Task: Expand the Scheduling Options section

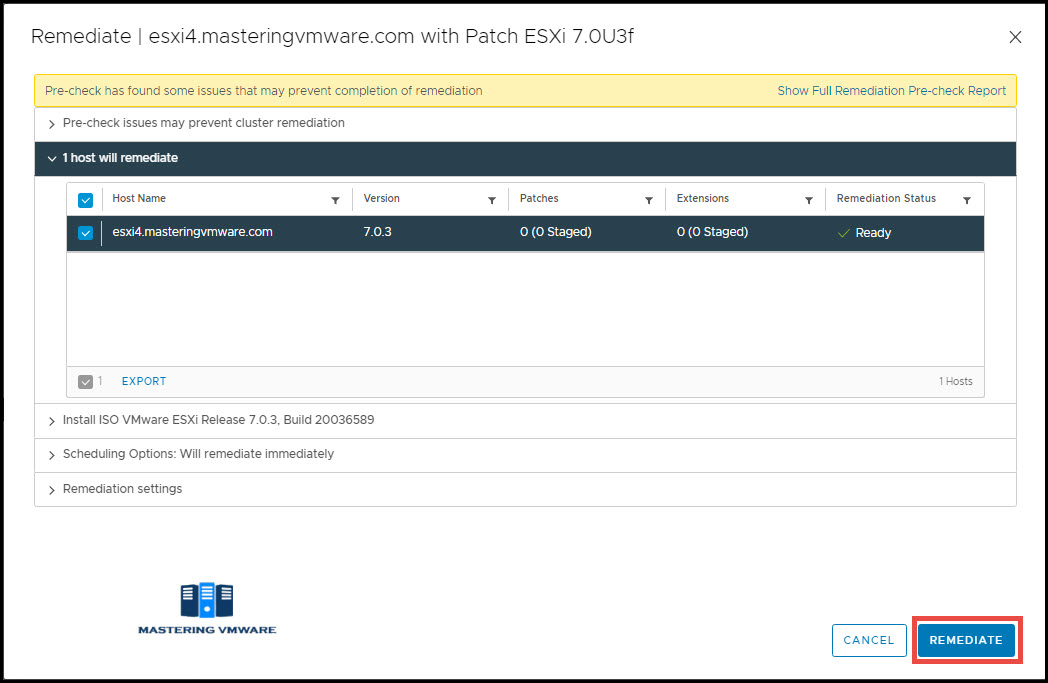Action: (x=51, y=454)
